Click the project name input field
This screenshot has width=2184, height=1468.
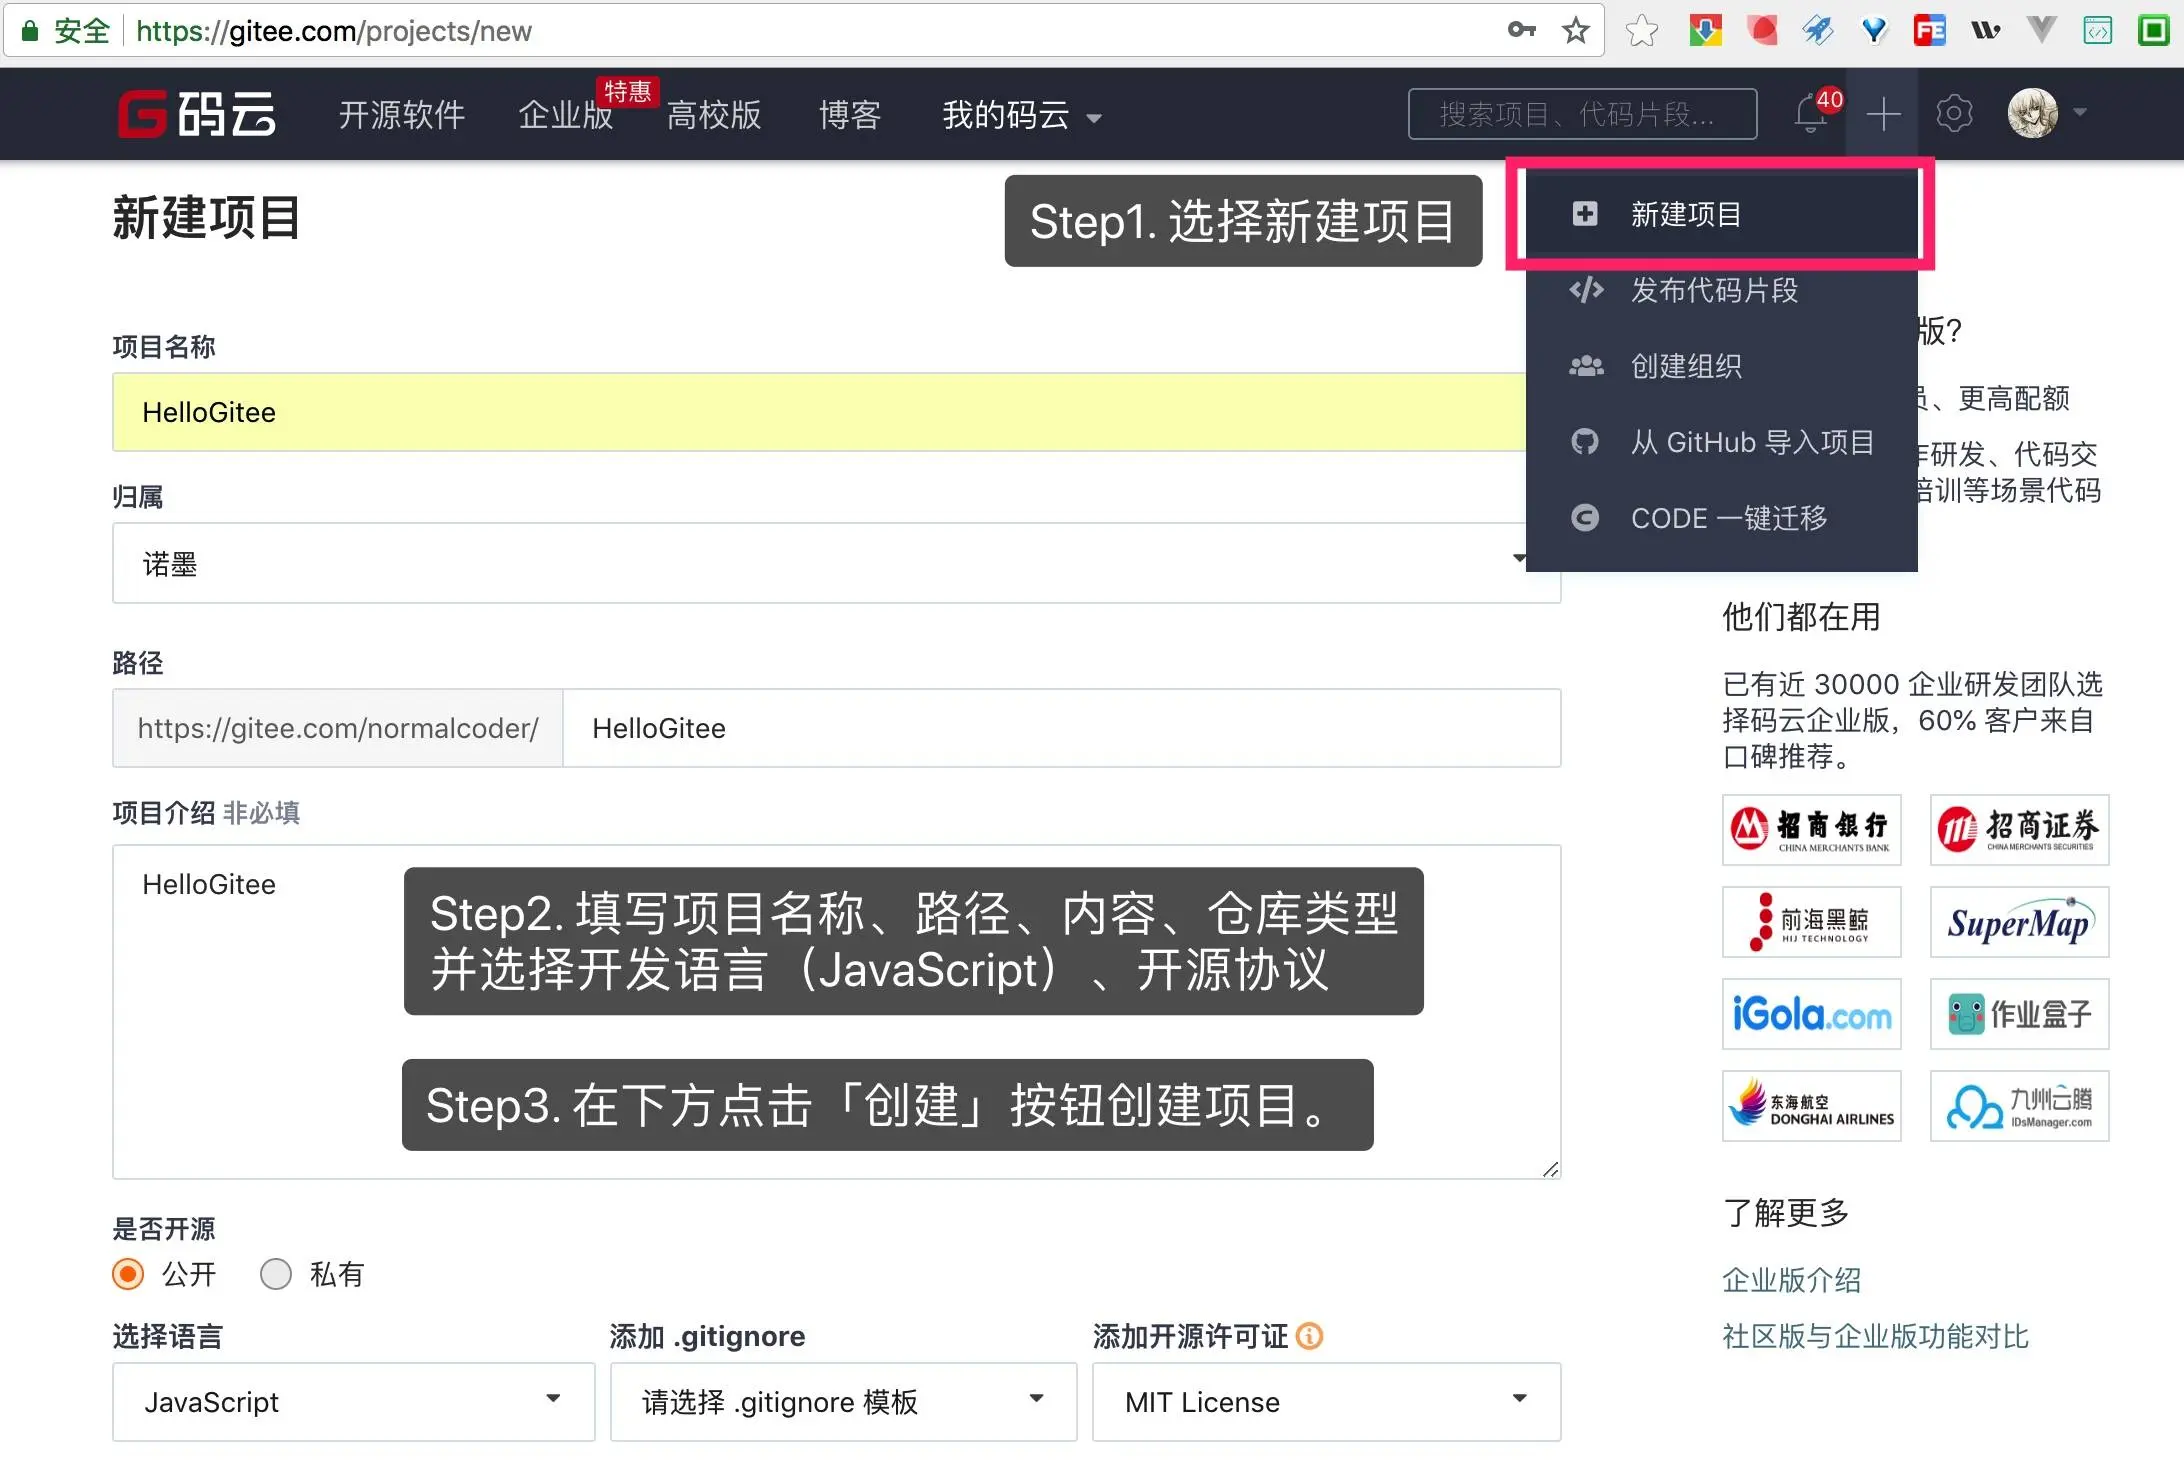818,412
